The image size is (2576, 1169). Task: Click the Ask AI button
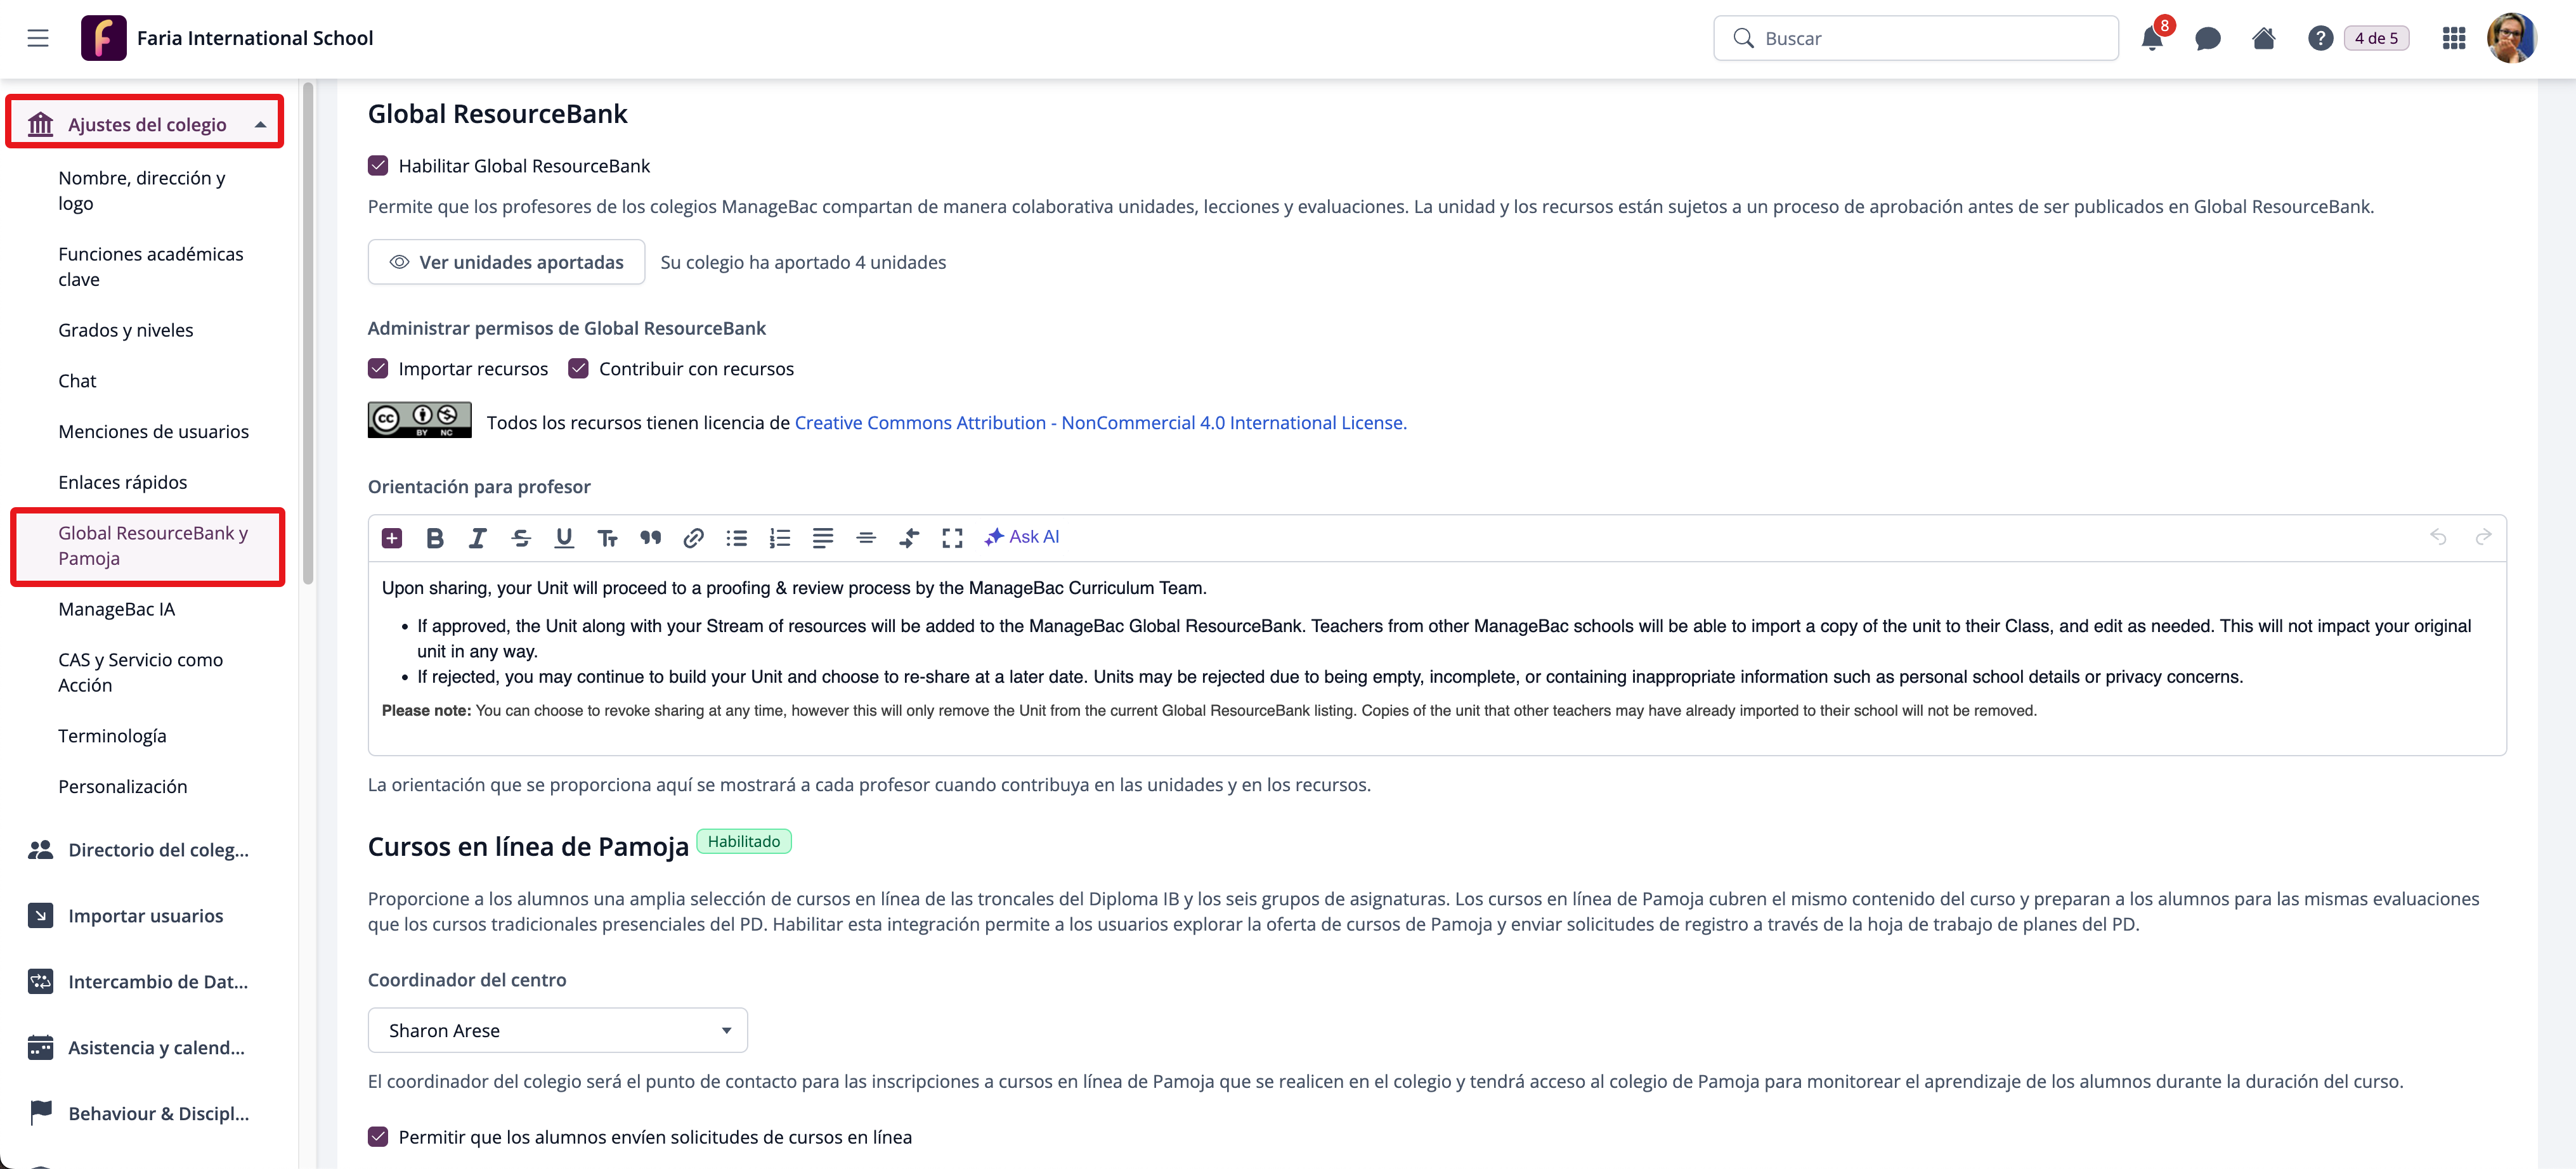click(x=1022, y=537)
